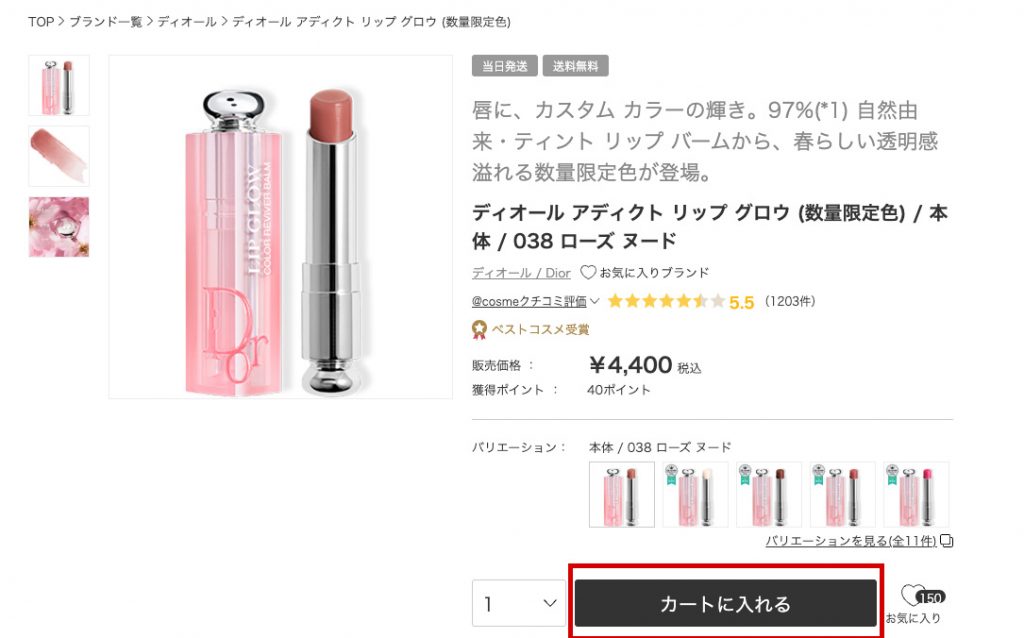
Task: Go to ブランド一覧 breadcrumb item
Action: [x=105, y=21]
